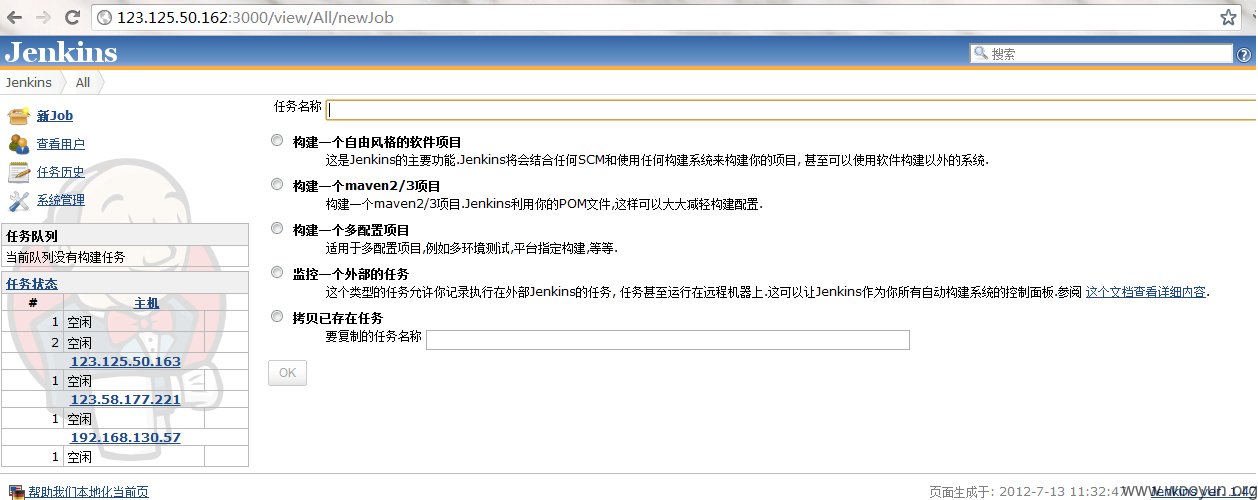The width and height of the screenshot is (1258, 500).
Task: Click the browser forward arrow
Action: pyautogui.click(x=44, y=17)
